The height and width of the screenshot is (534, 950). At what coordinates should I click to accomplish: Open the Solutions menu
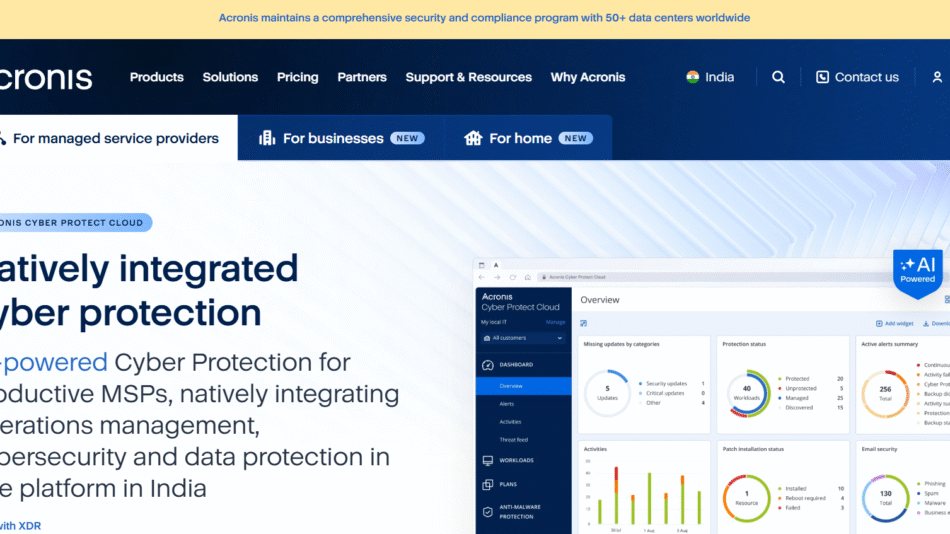[230, 77]
